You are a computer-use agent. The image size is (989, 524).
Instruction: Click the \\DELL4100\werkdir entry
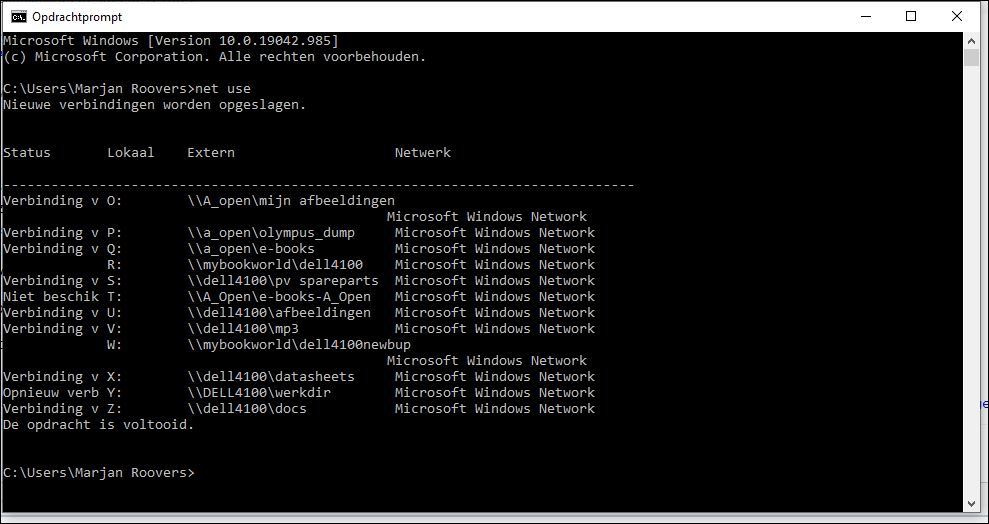tap(259, 393)
